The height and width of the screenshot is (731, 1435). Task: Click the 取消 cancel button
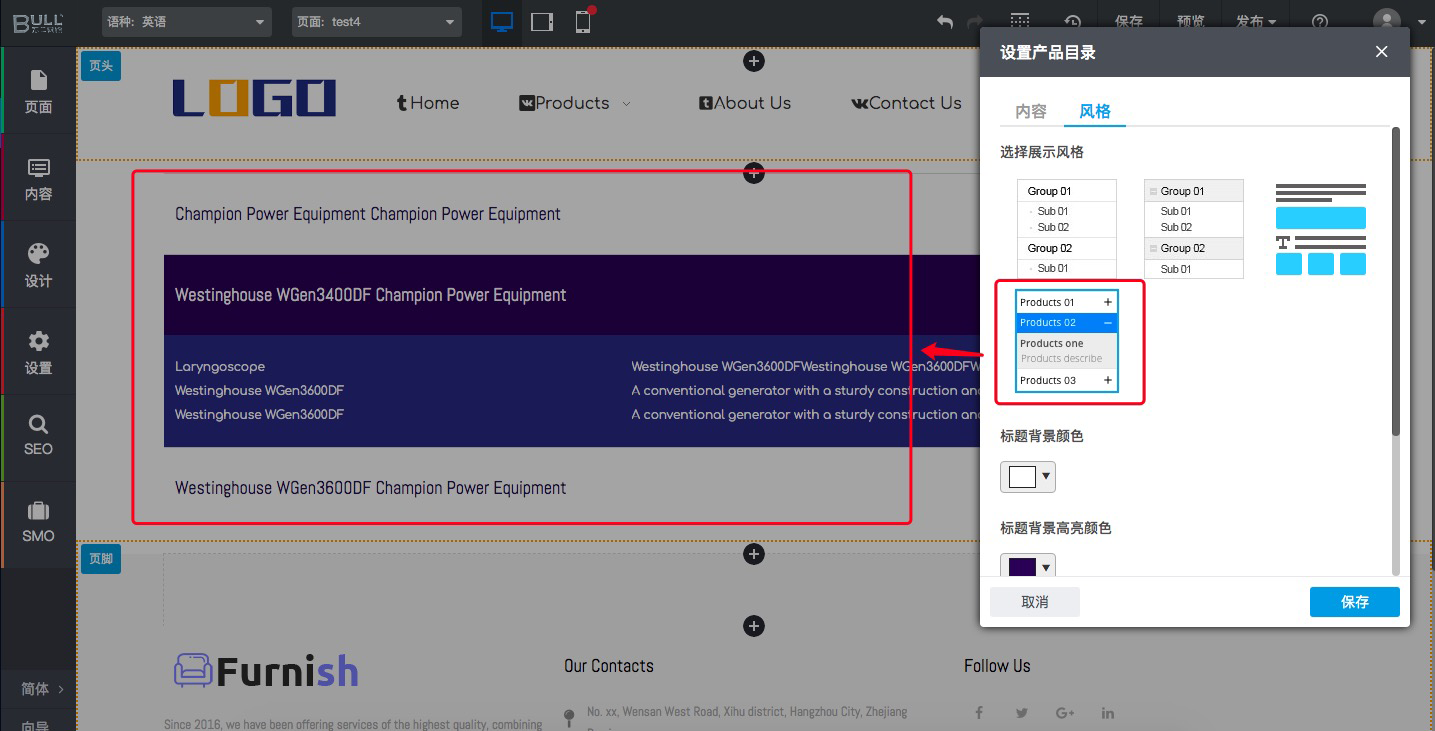click(x=1035, y=602)
